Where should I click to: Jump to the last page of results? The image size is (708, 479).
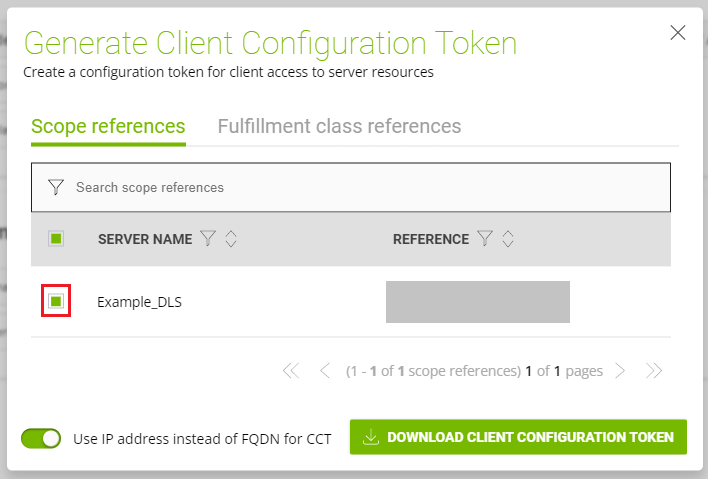654,371
